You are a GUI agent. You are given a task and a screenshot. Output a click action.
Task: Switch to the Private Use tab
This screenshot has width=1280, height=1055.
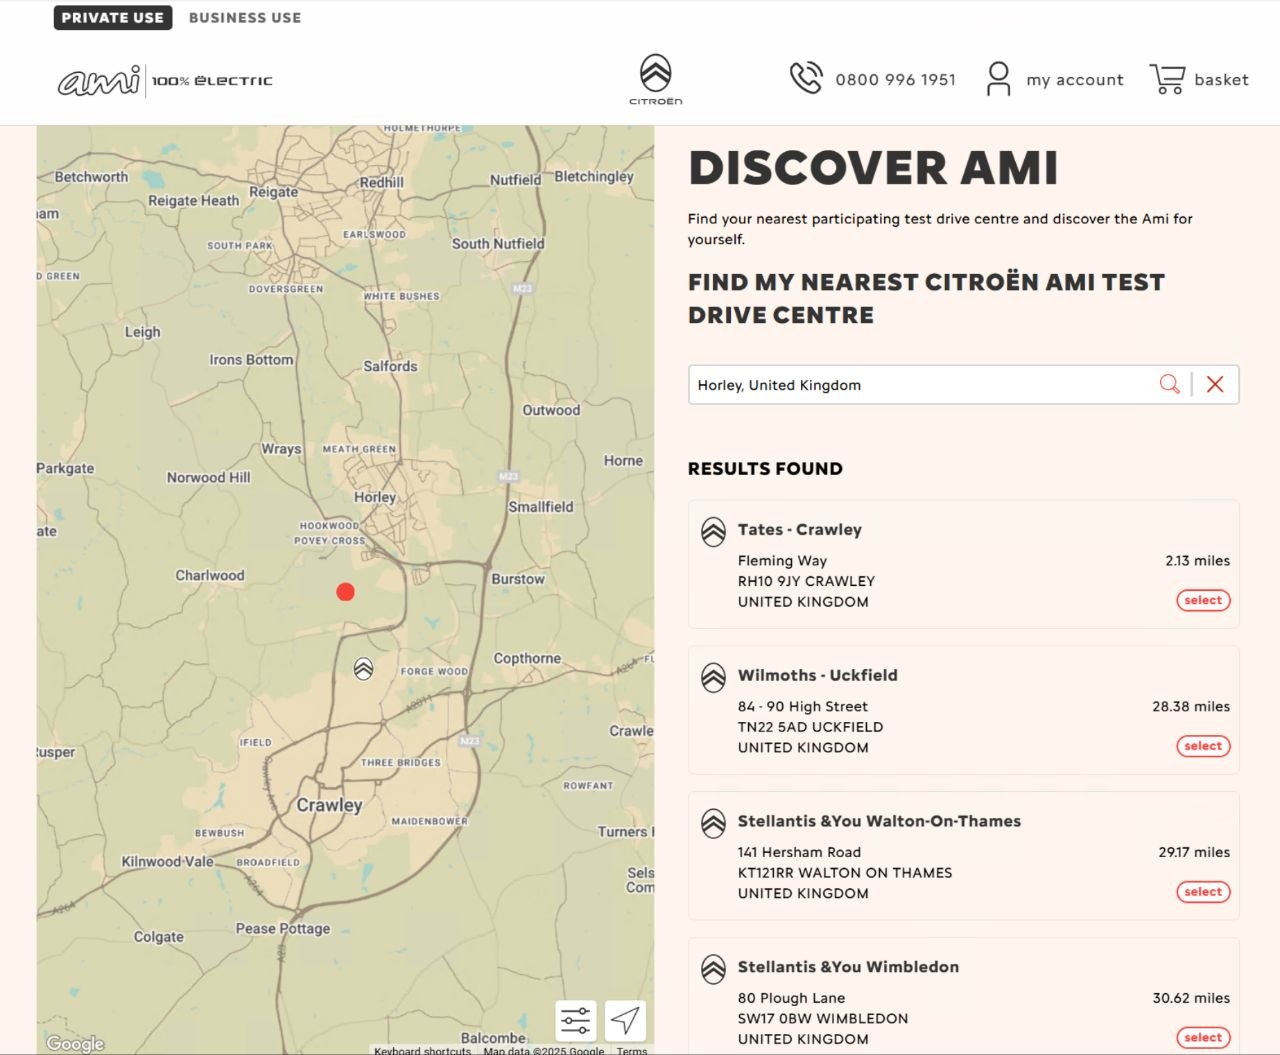point(112,17)
